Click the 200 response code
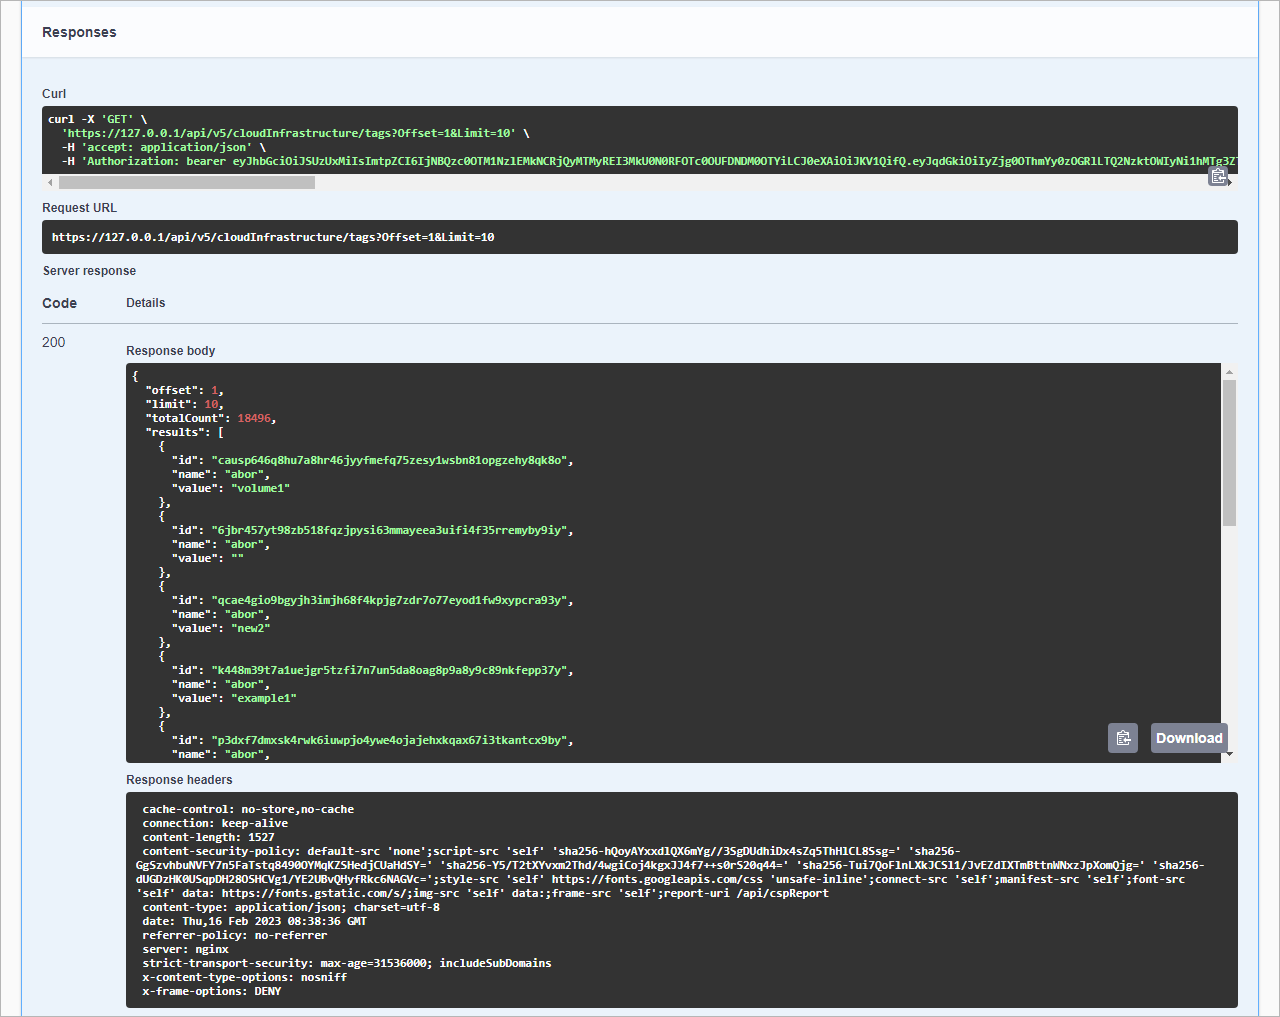 (x=54, y=342)
